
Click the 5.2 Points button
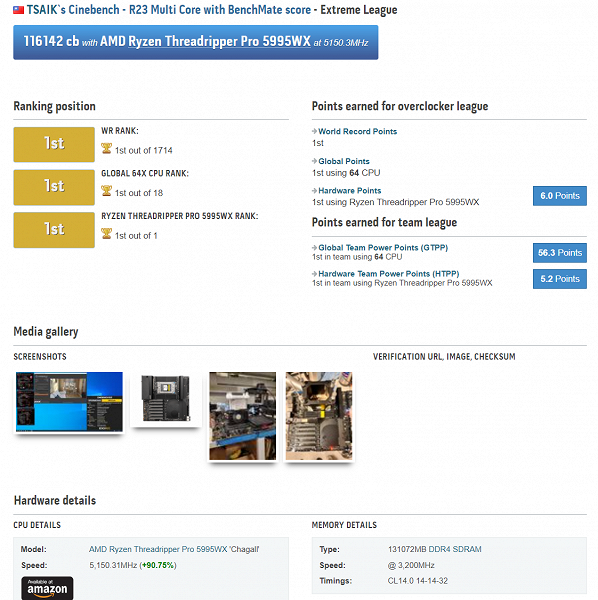click(x=559, y=279)
